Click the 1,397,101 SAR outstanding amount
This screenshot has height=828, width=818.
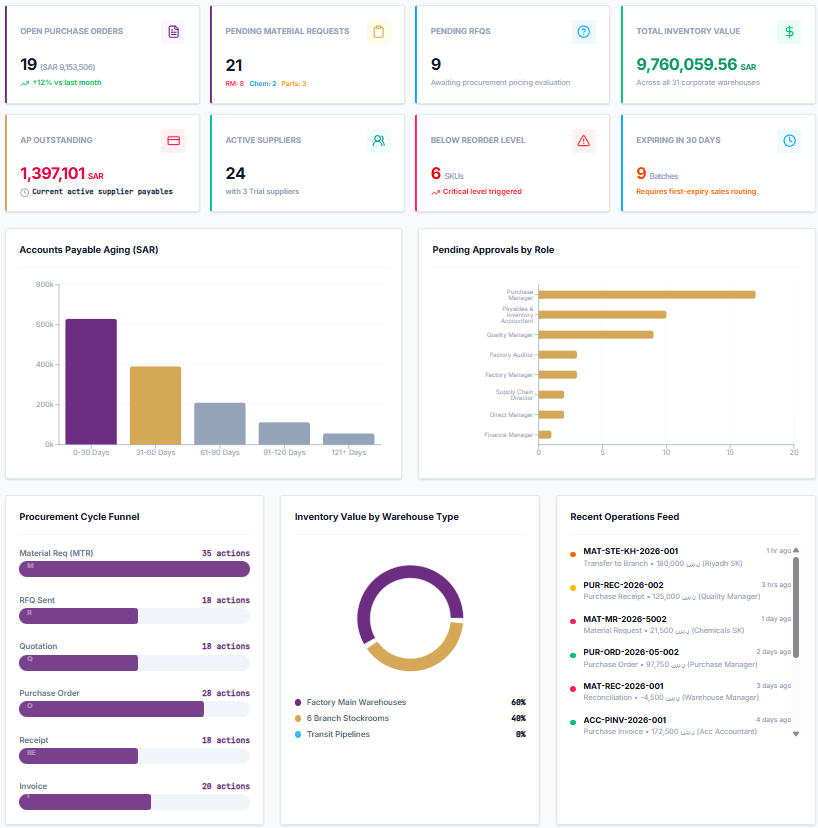62,173
